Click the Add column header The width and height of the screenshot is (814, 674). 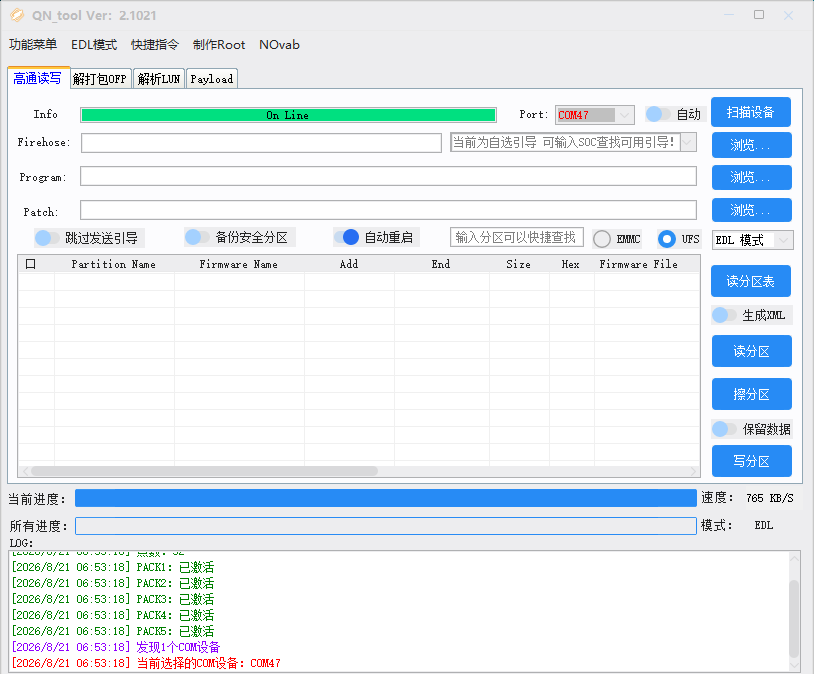point(349,264)
